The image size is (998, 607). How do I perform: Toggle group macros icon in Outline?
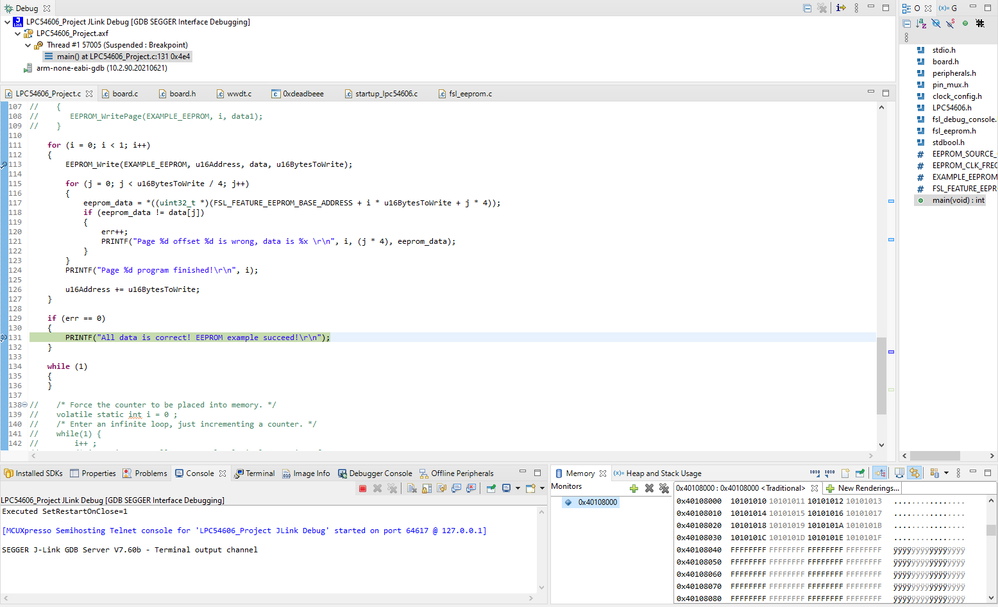click(980, 24)
